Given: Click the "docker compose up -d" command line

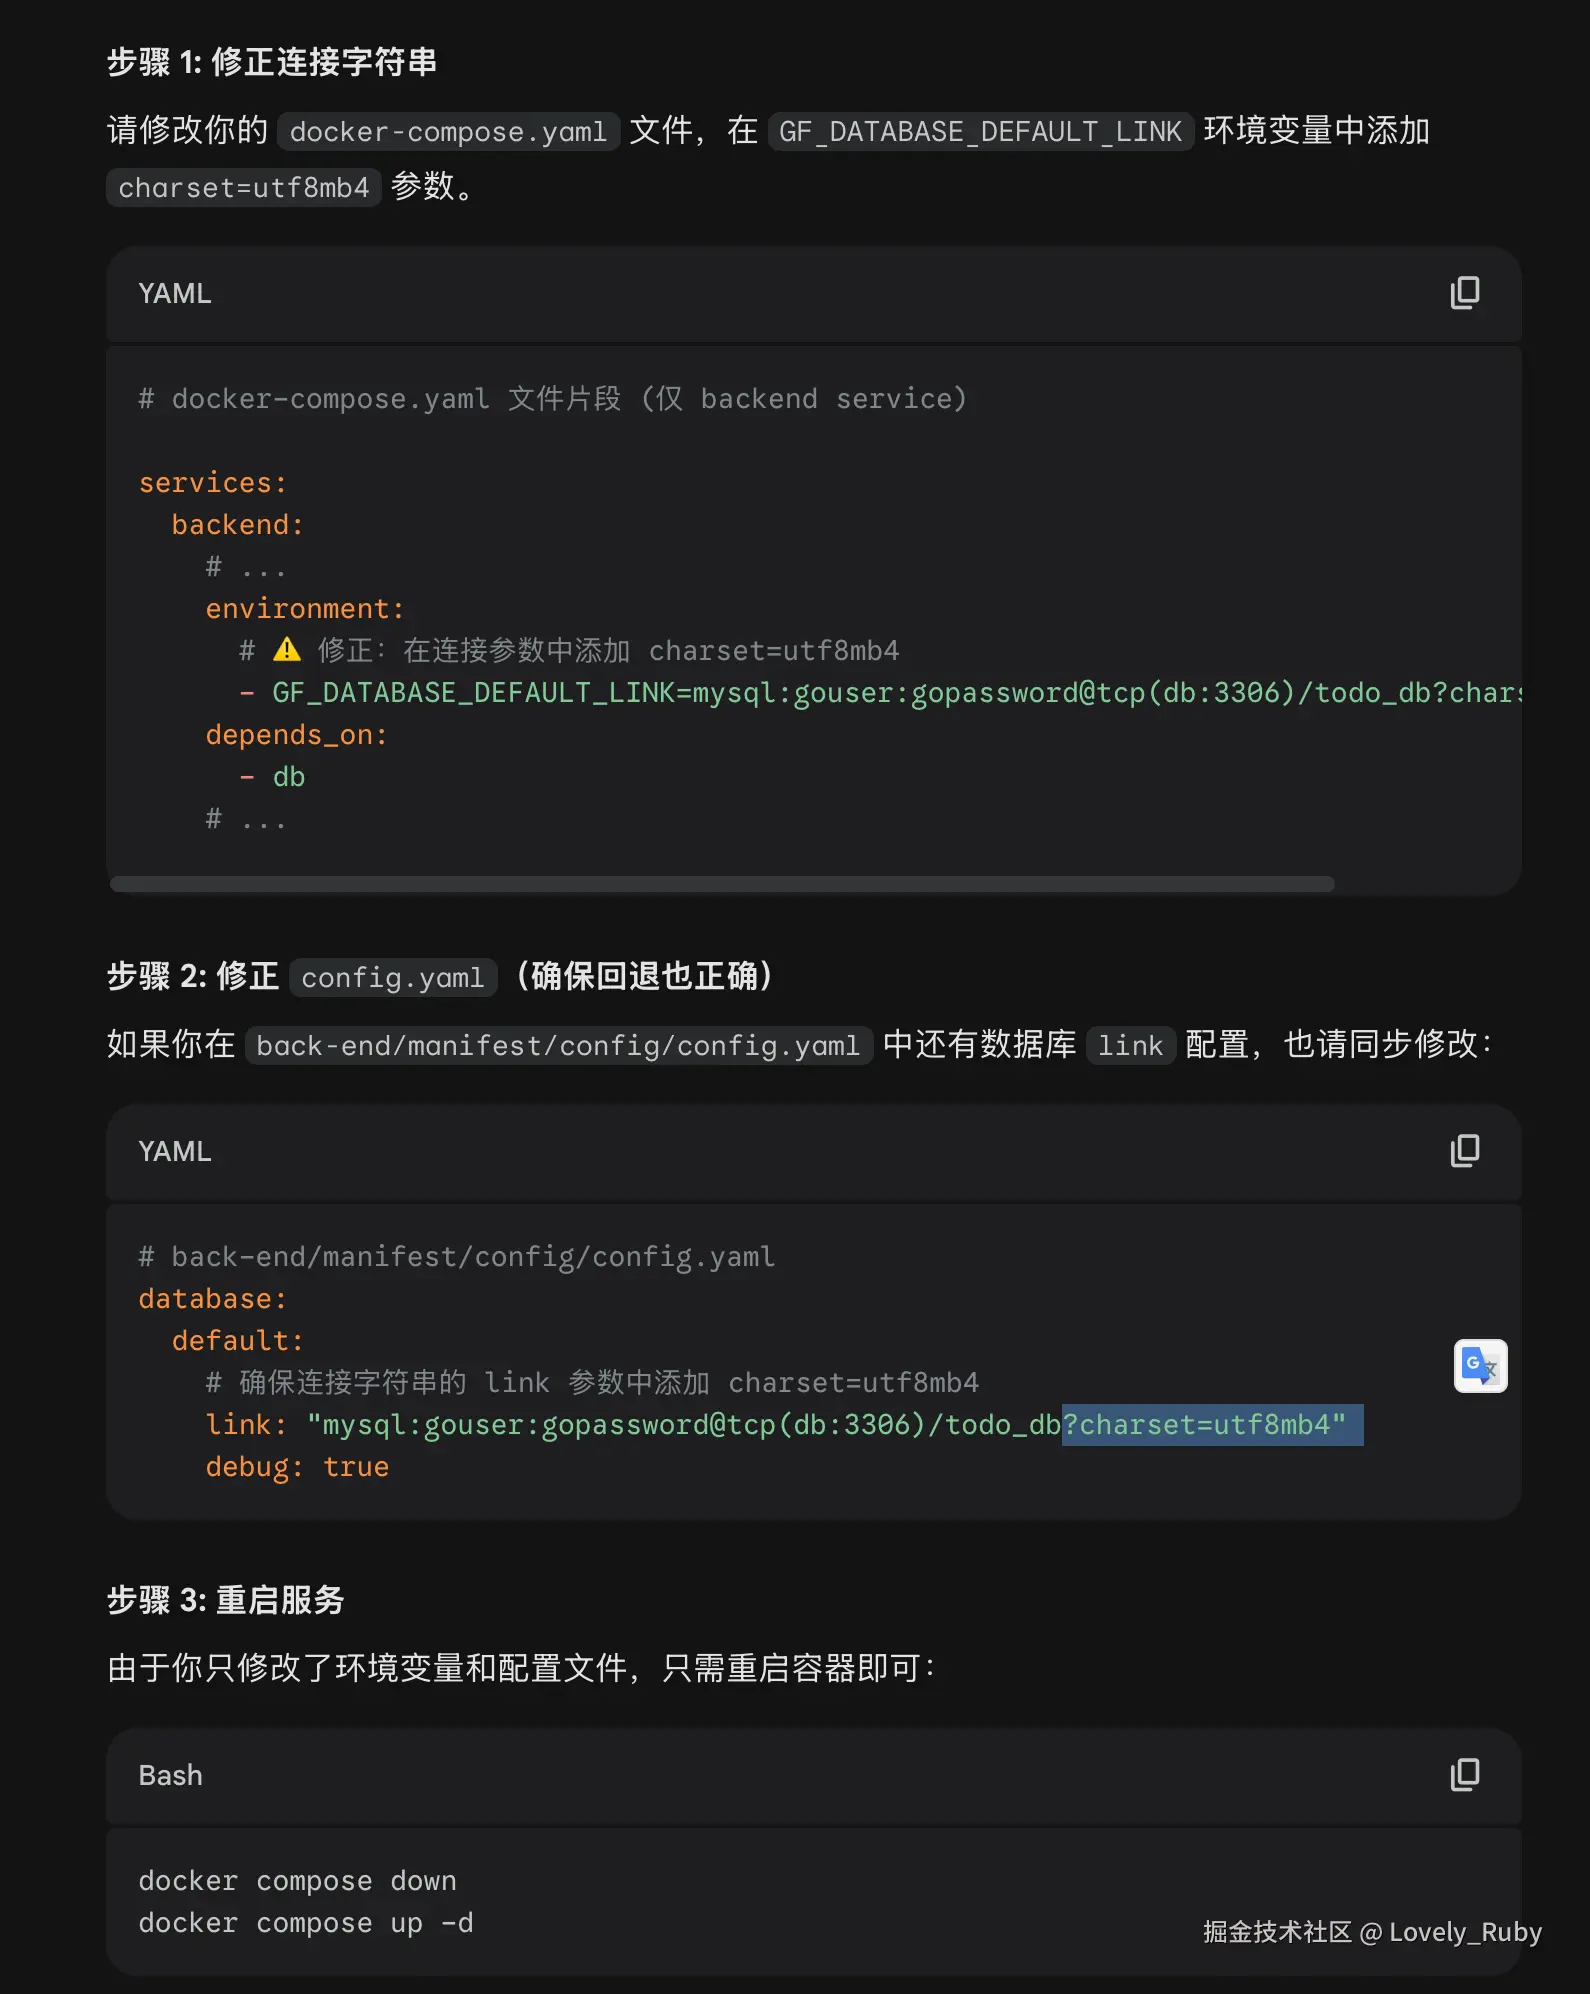Looking at the screenshot, I should point(305,1923).
